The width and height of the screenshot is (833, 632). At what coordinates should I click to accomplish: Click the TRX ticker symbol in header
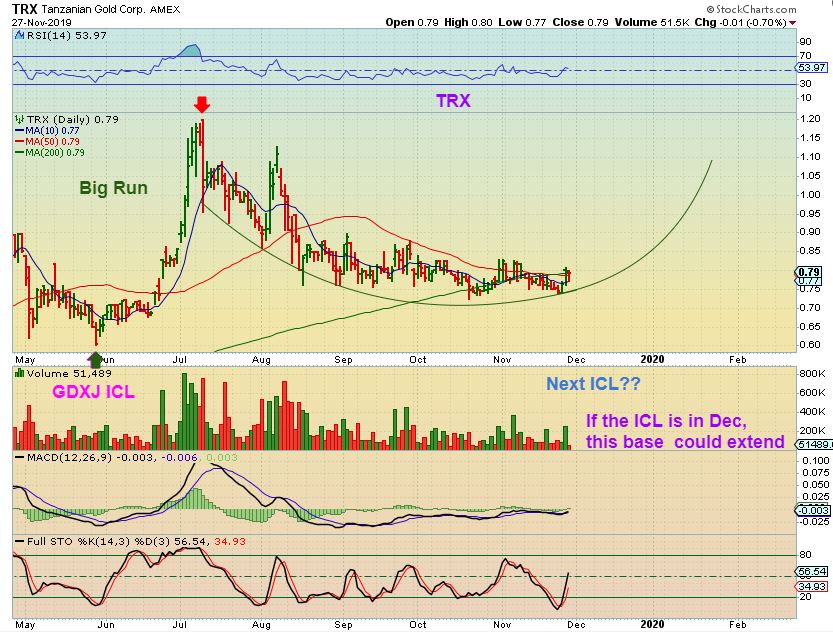(x=24, y=10)
